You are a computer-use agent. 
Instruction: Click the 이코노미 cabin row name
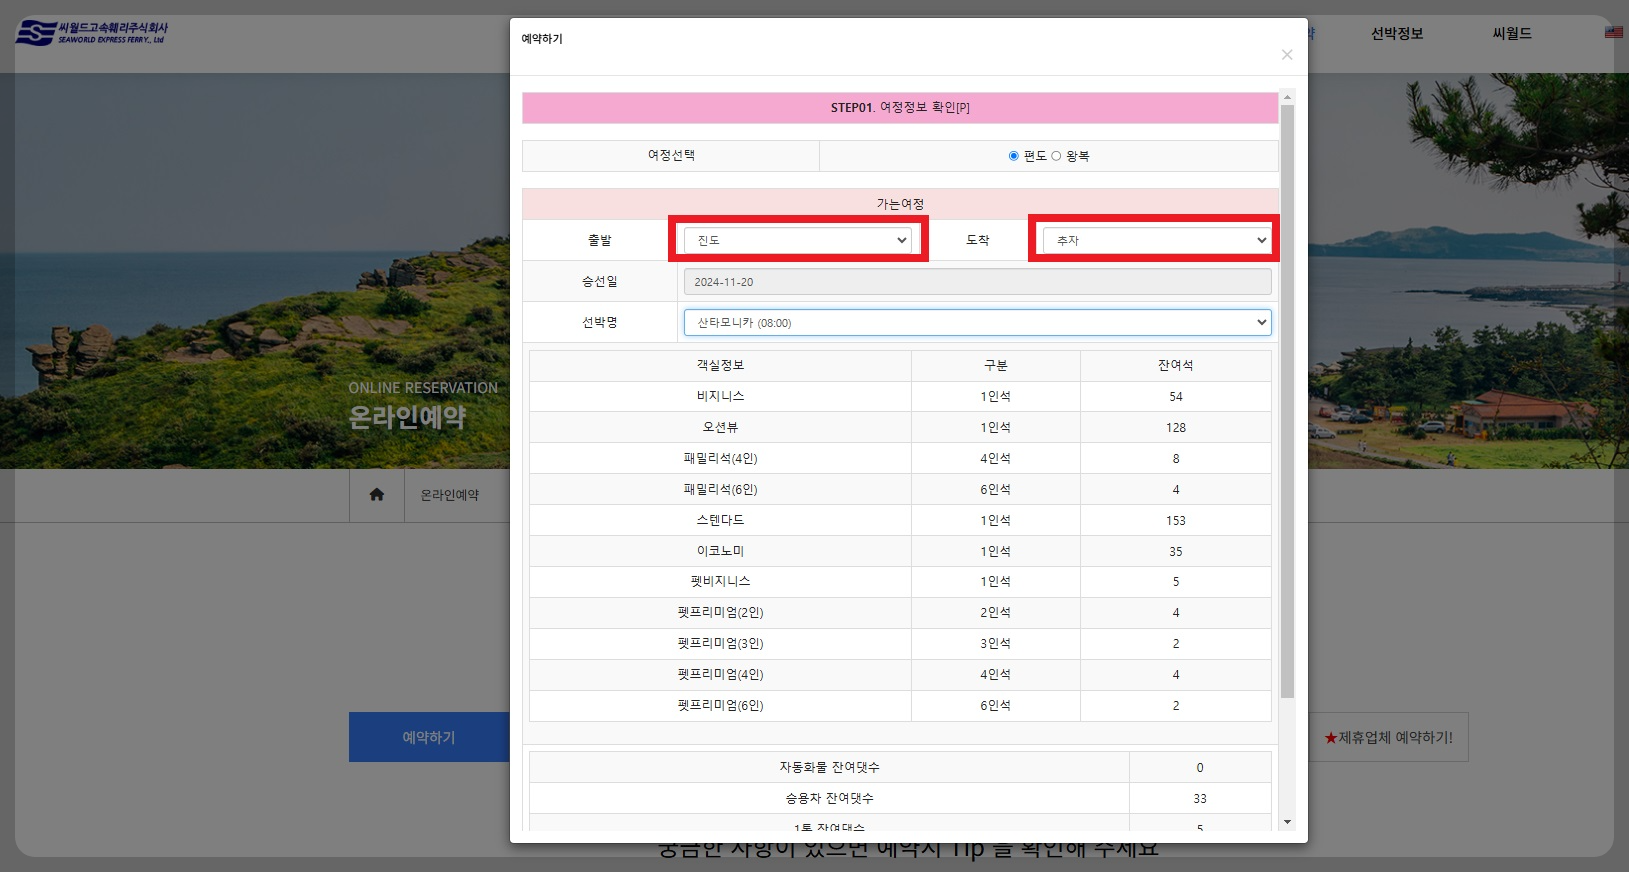tap(720, 551)
